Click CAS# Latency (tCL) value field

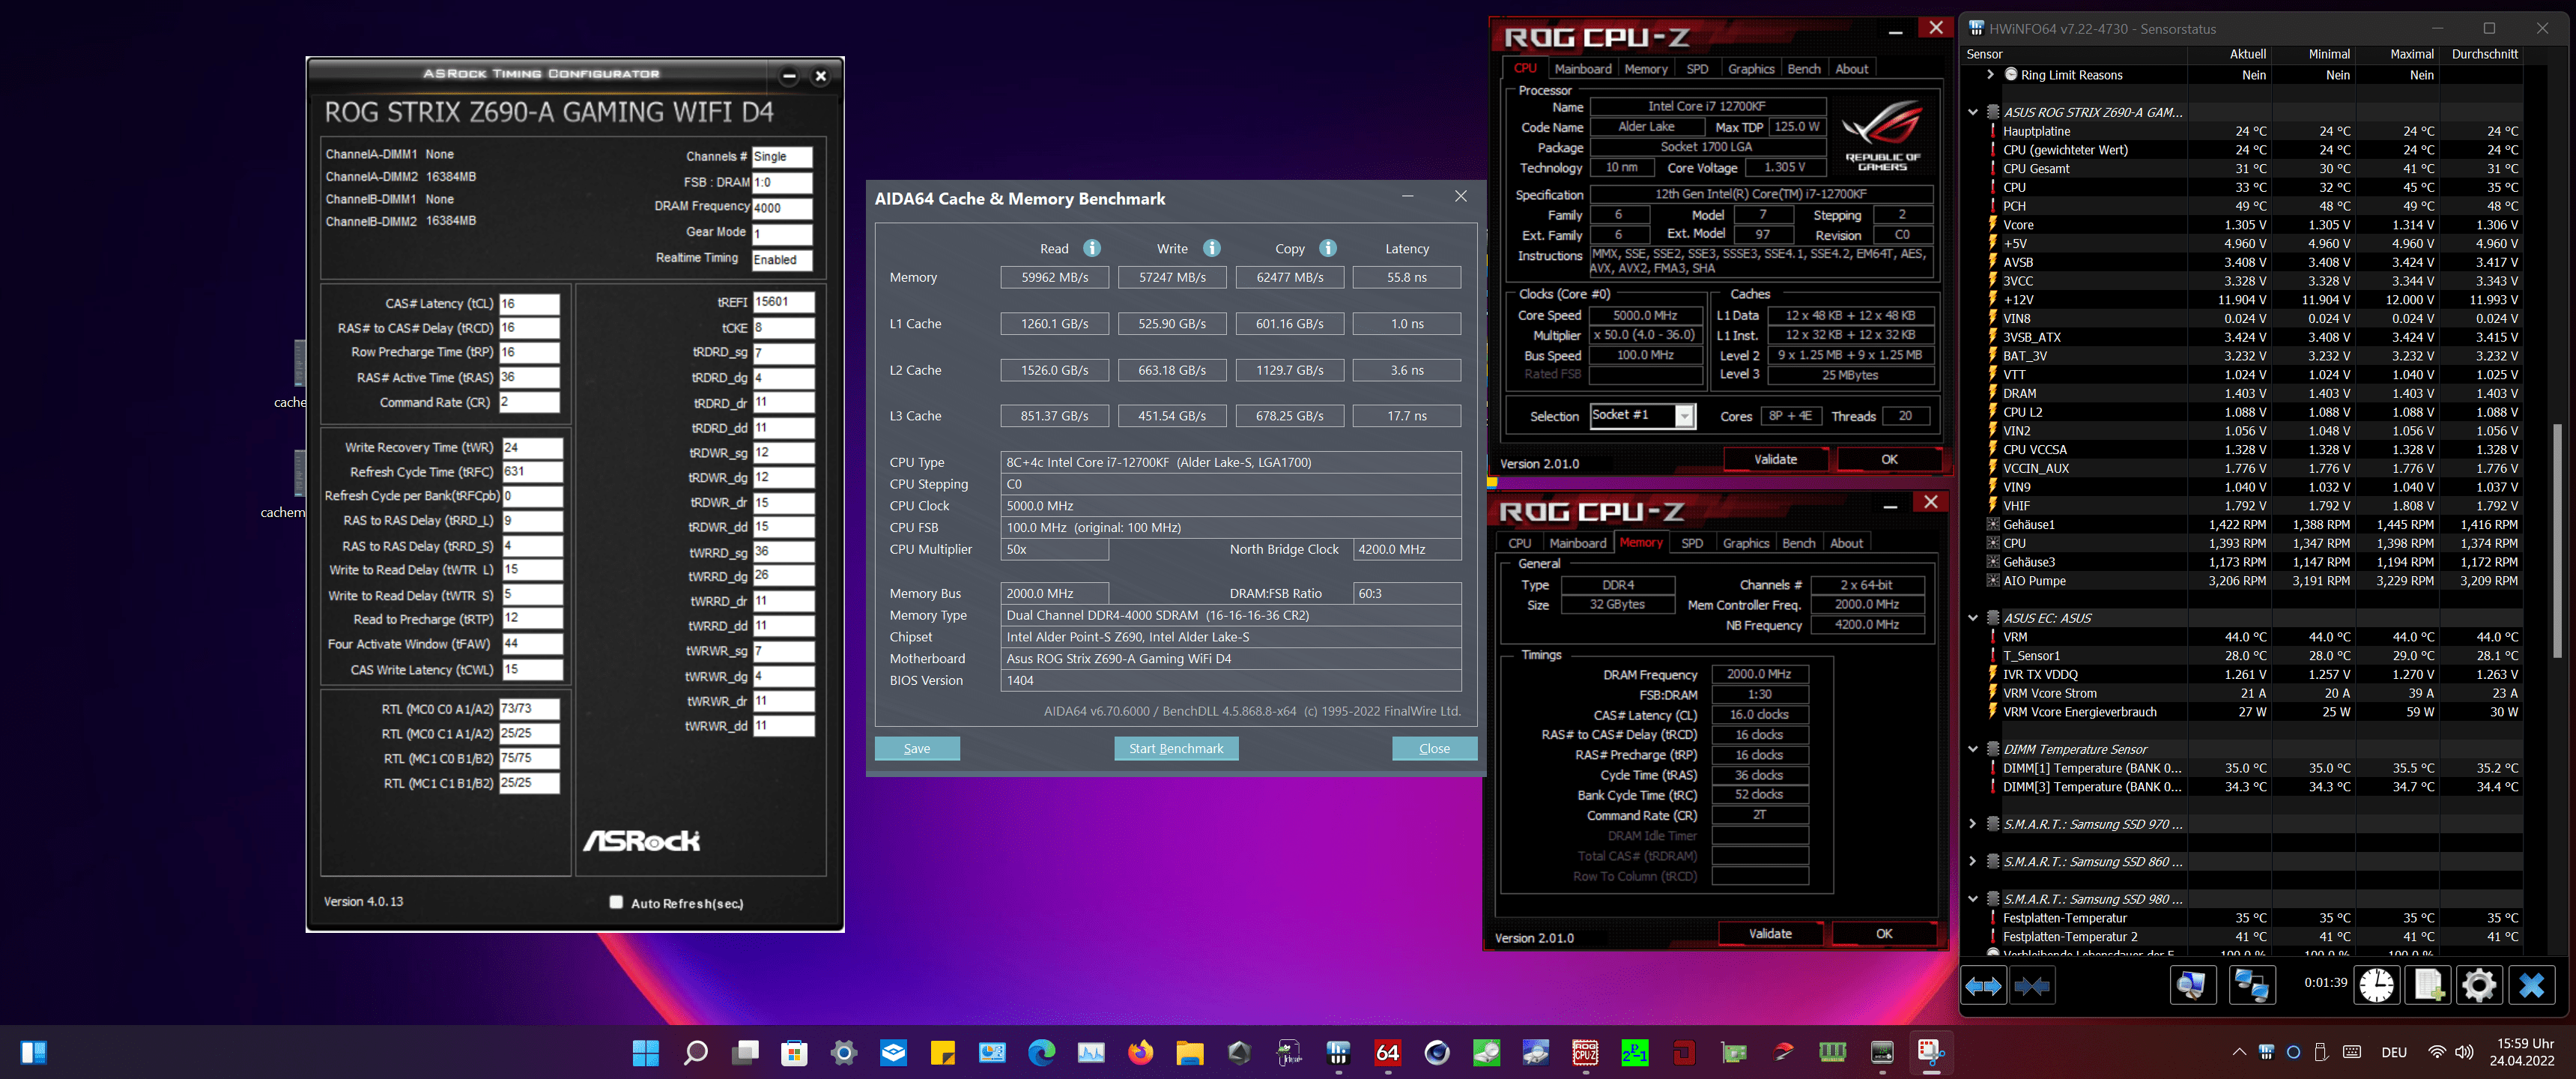[x=529, y=303]
